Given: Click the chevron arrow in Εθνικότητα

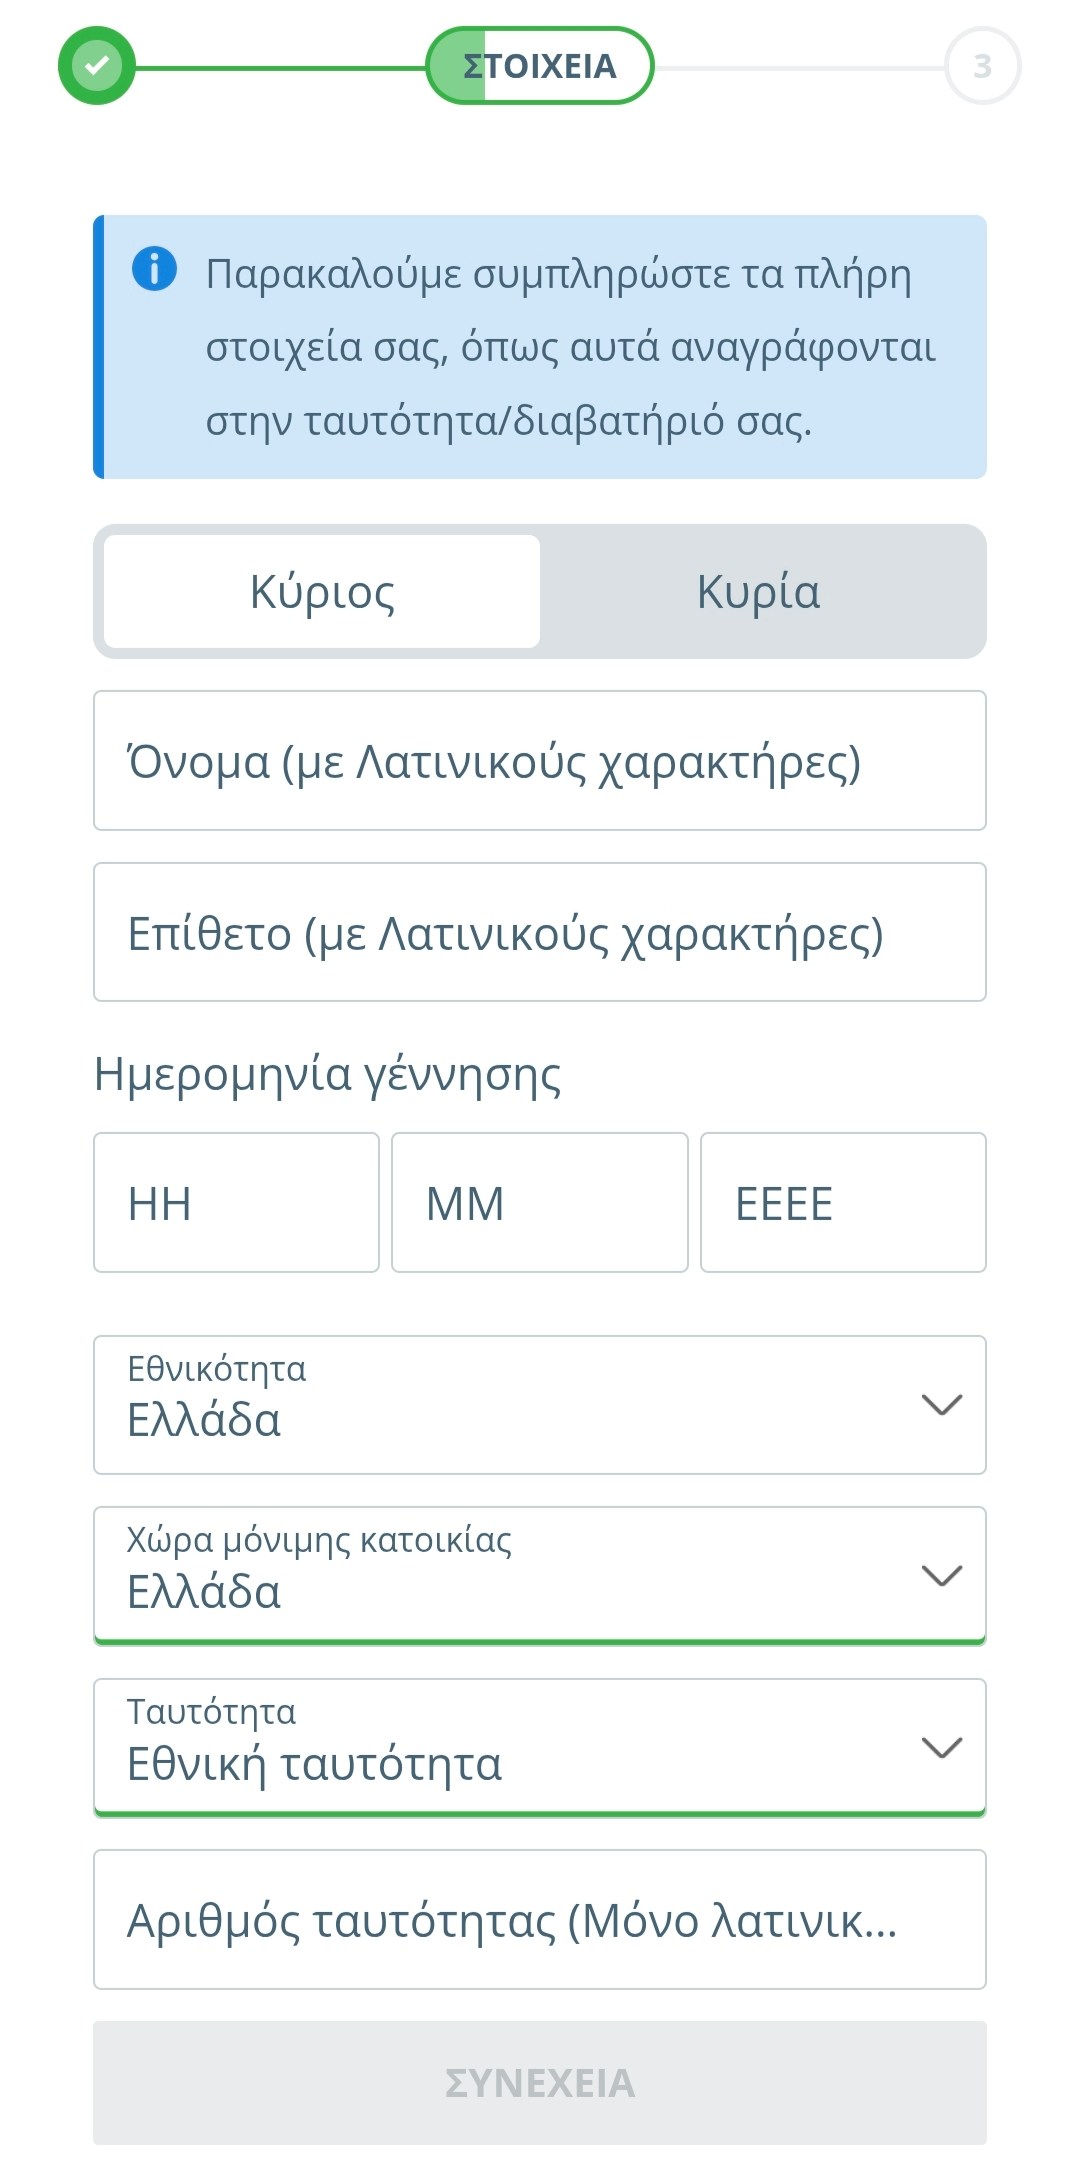Looking at the screenshot, I should 941,1405.
